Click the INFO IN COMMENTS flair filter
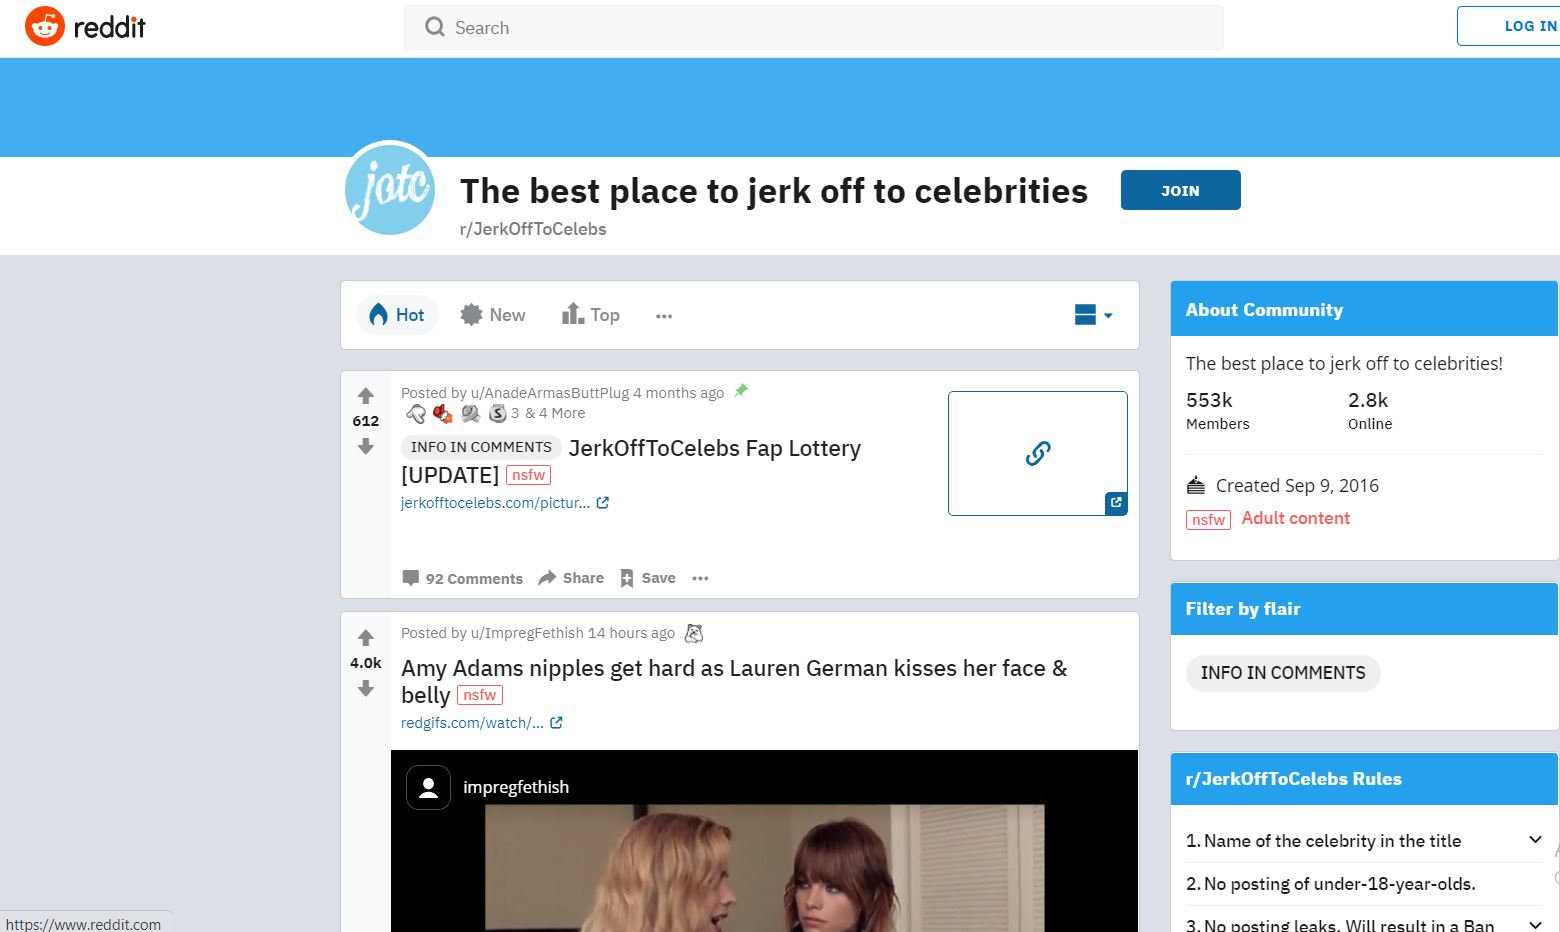This screenshot has width=1560, height=932. coord(1283,673)
